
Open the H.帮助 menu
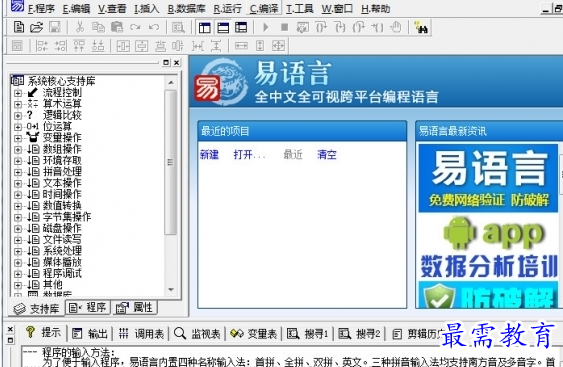pyautogui.click(x=375, y=9)
